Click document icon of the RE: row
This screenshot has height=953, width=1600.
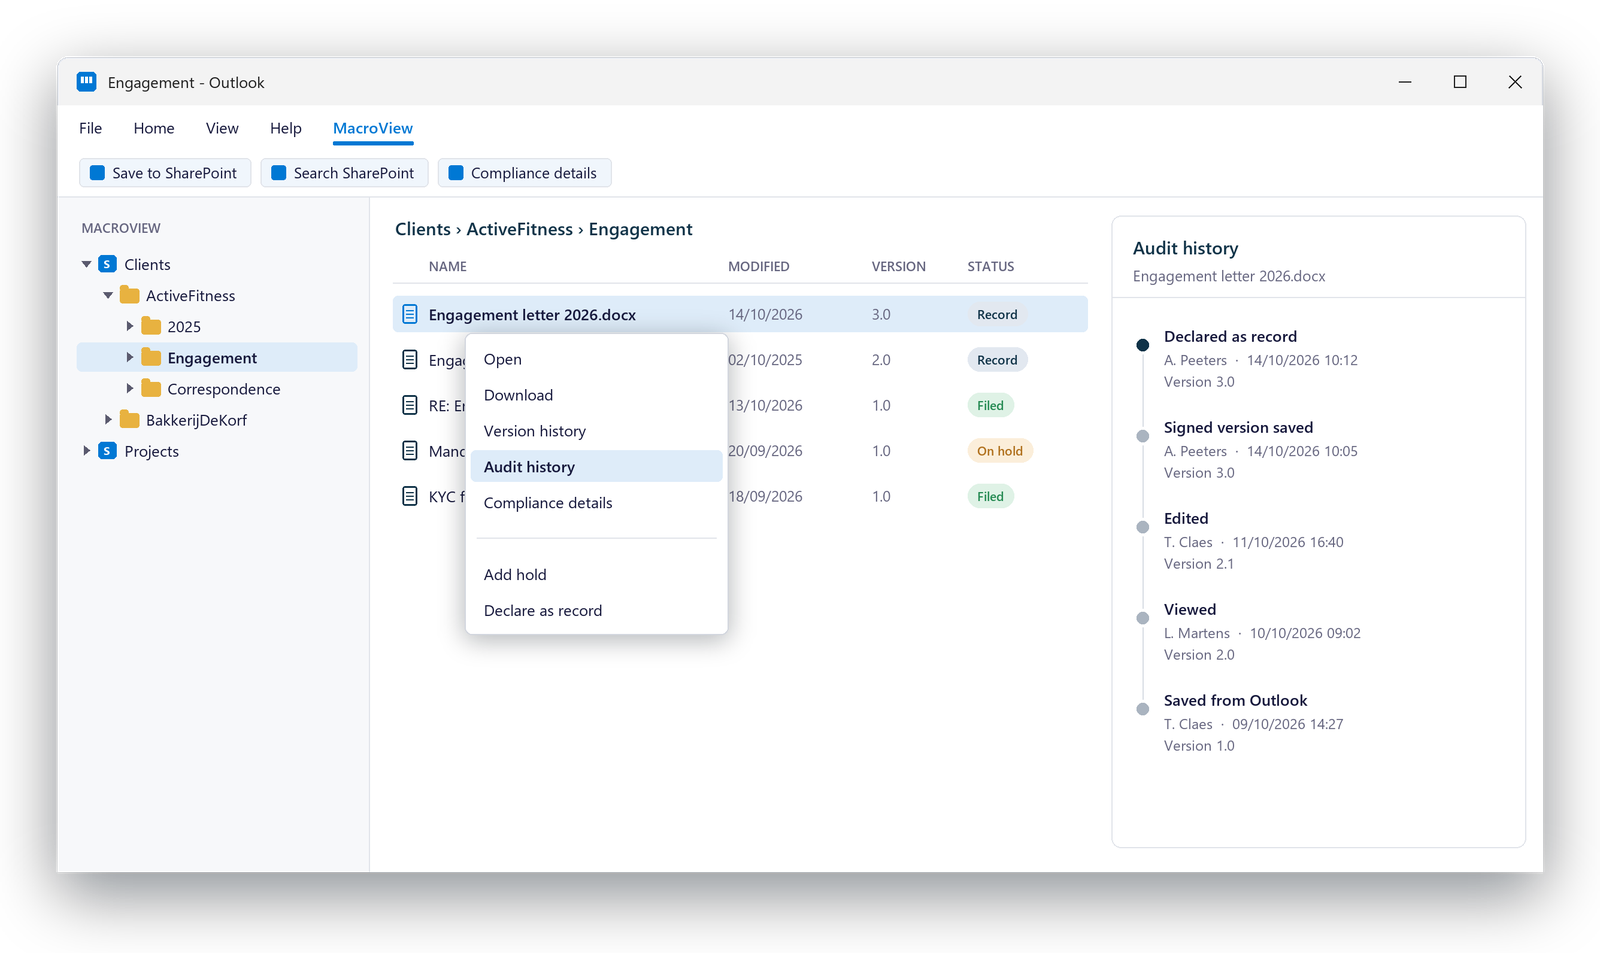[410, 405]
